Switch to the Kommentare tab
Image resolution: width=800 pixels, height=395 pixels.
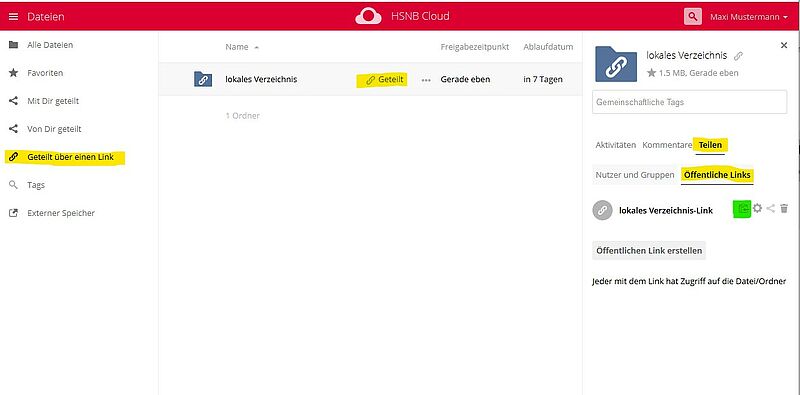[667, 145]
